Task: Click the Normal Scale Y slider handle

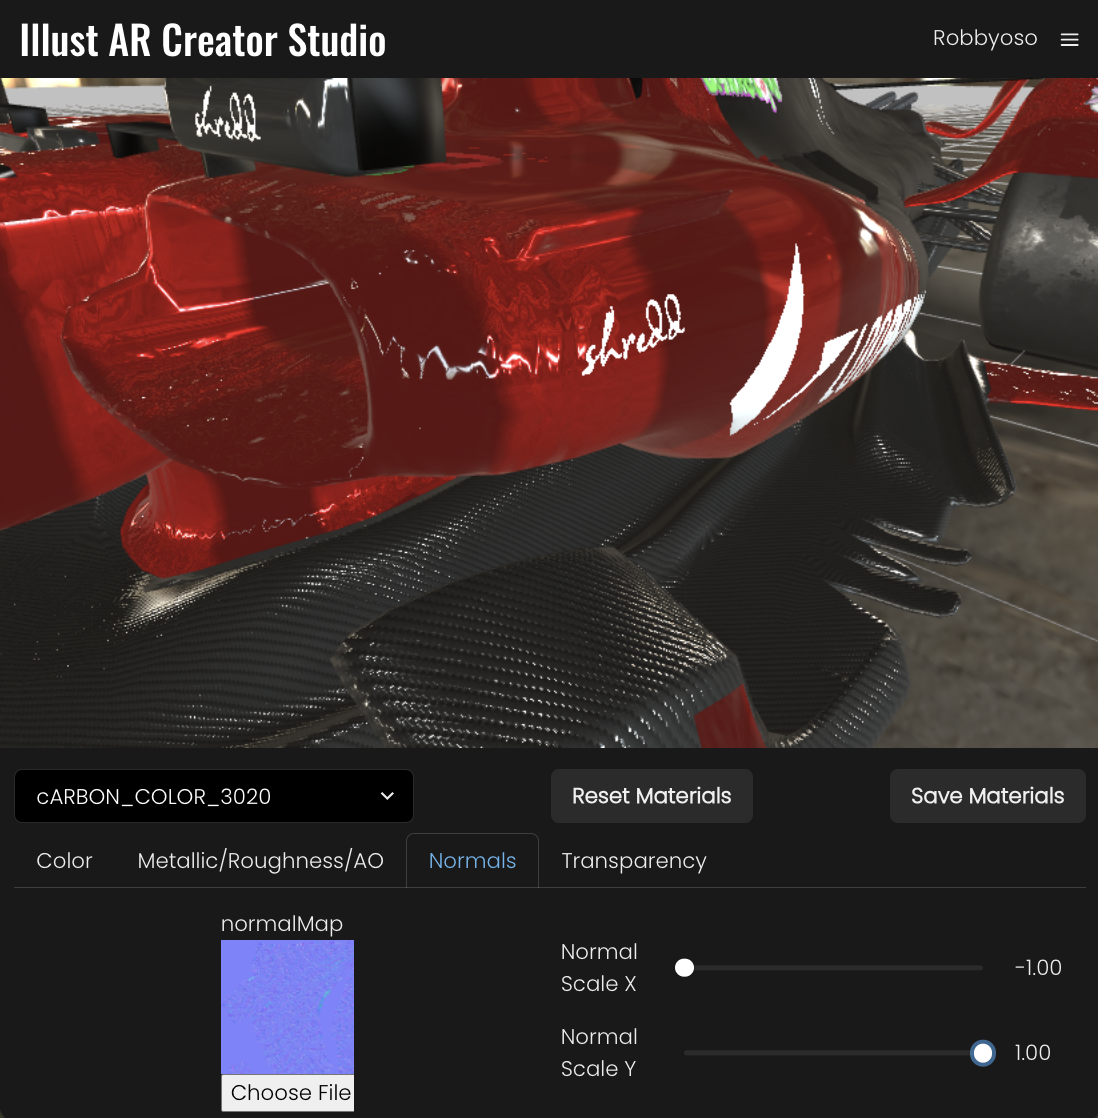Action: (x=983, y=1053)
